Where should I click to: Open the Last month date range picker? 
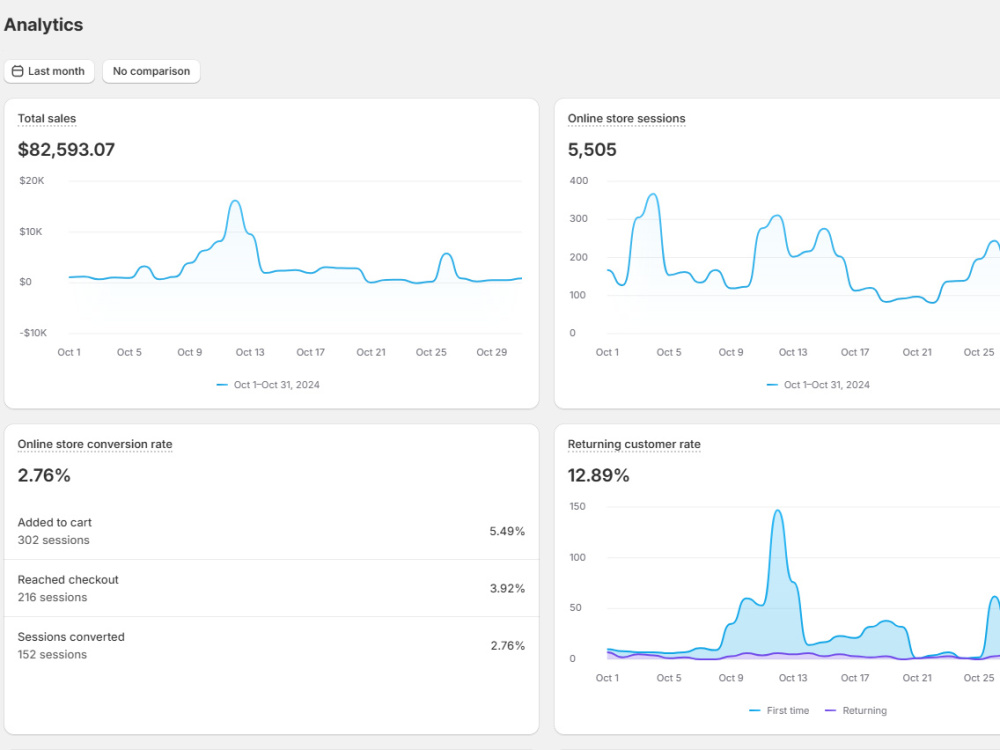point(49,71)
